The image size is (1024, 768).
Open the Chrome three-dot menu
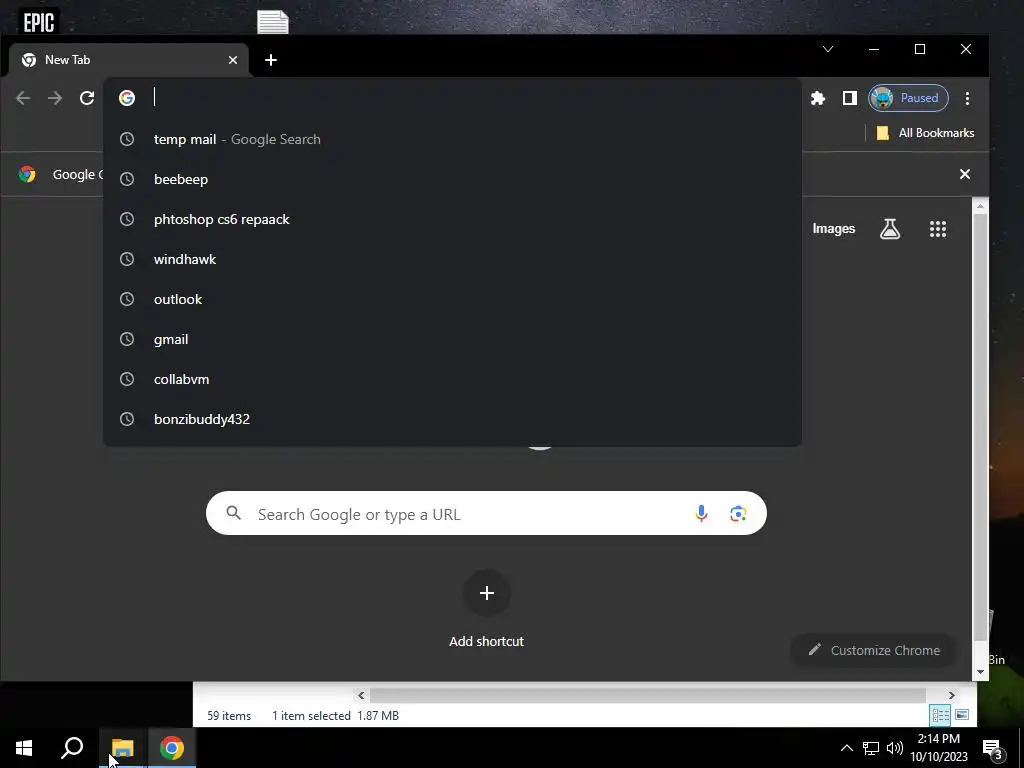click(967, 98)
